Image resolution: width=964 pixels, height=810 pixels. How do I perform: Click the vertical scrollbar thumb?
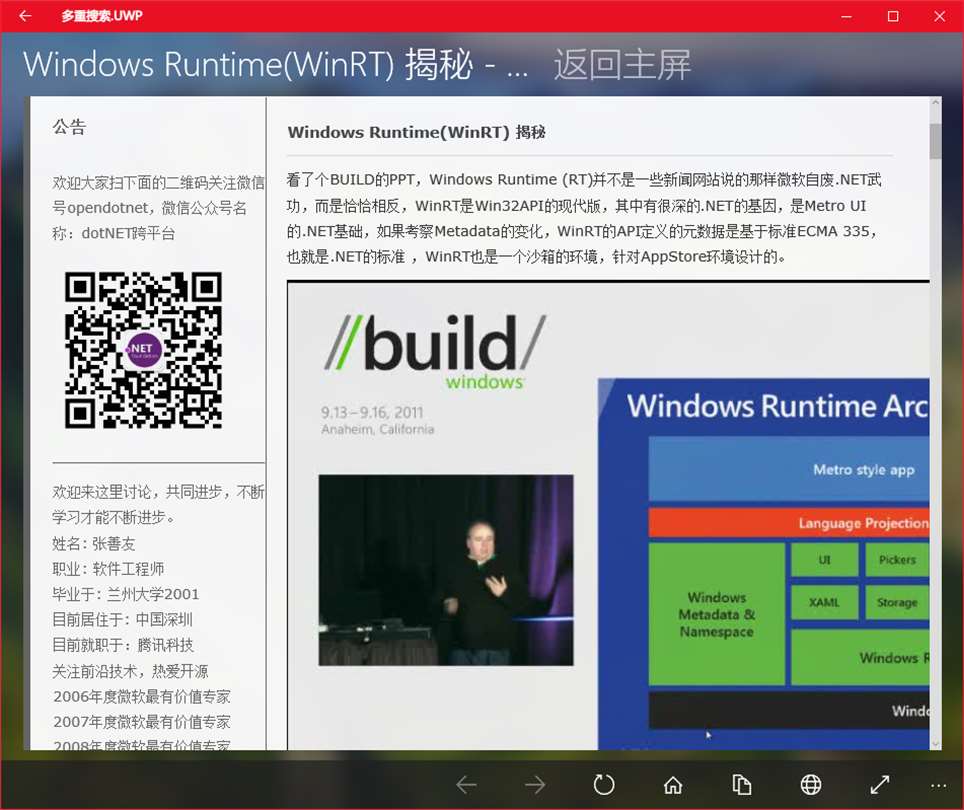coord(935,141)
